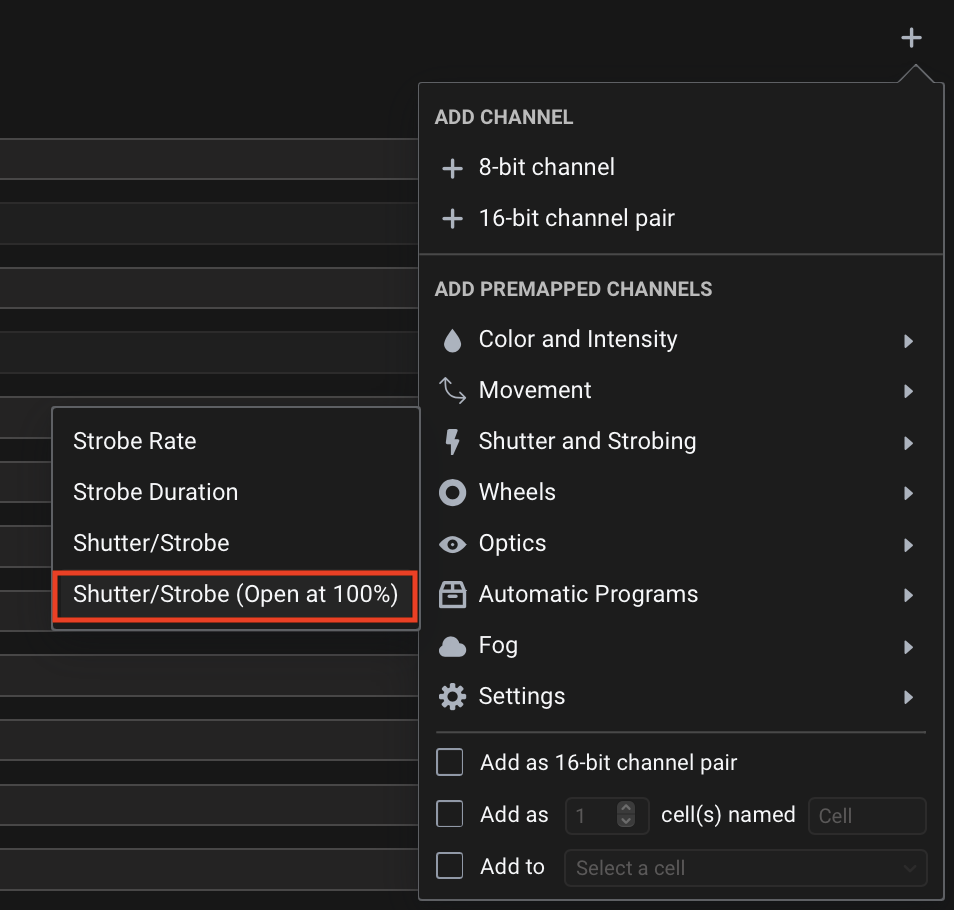
Task: Click the droplet Color and Intensity icon
Action: [x=452, y=341]
